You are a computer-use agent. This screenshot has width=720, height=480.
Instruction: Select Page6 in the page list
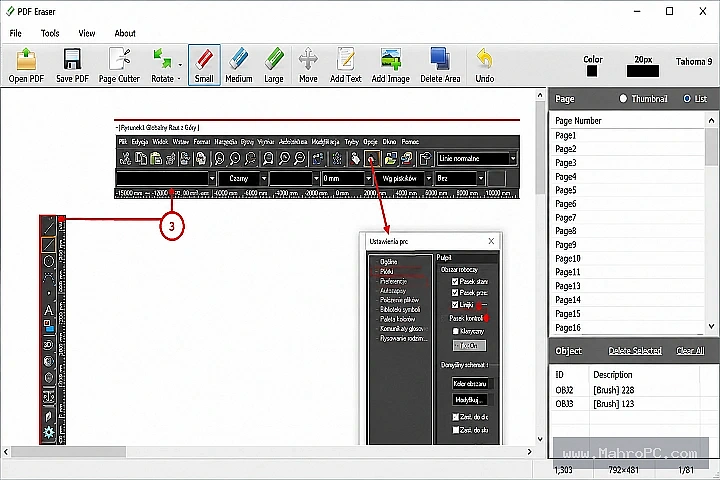pyautogui.click(x=627, y=203)
